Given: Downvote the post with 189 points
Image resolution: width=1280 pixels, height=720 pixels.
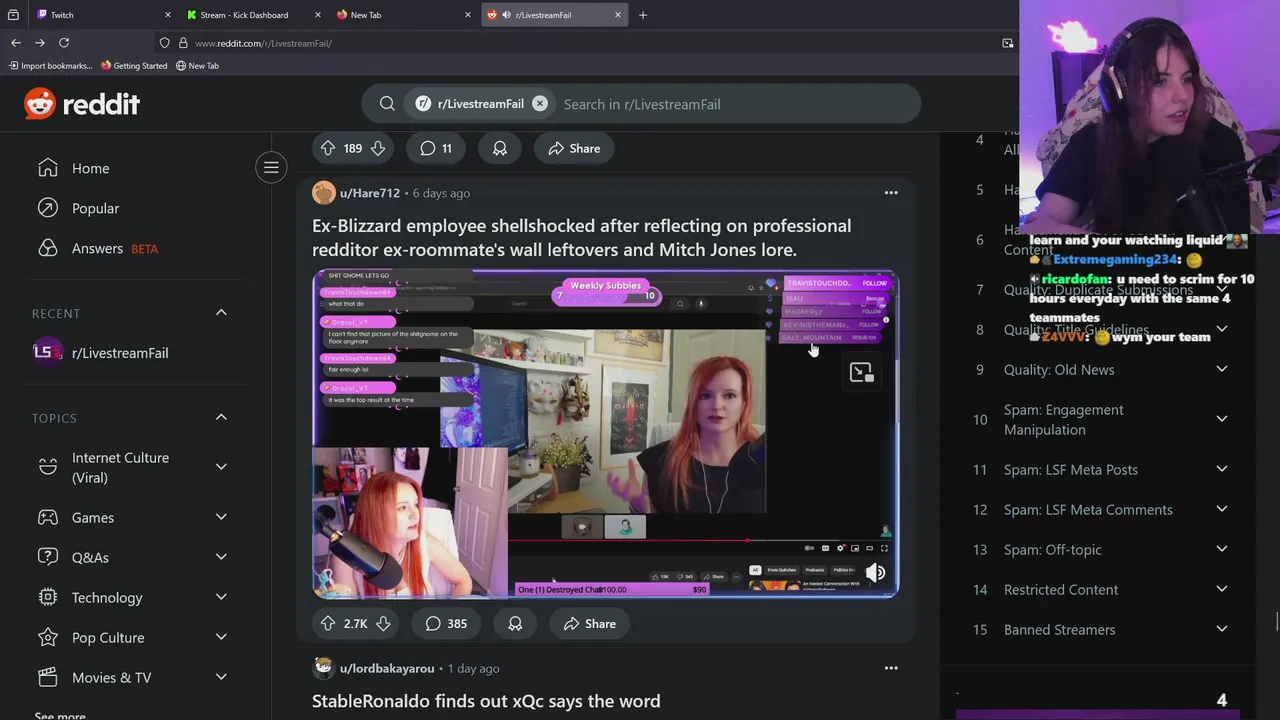Looking at the screenshot, I should click(378, 148).
